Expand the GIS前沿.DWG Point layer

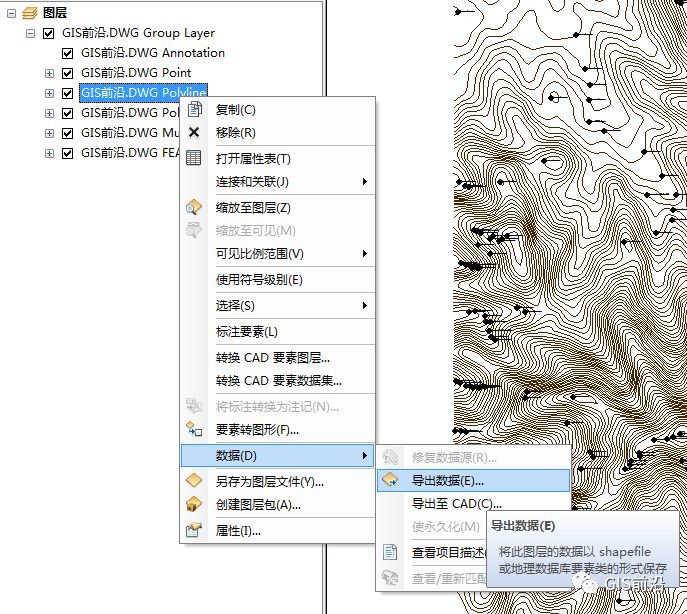tap(50, 73)
